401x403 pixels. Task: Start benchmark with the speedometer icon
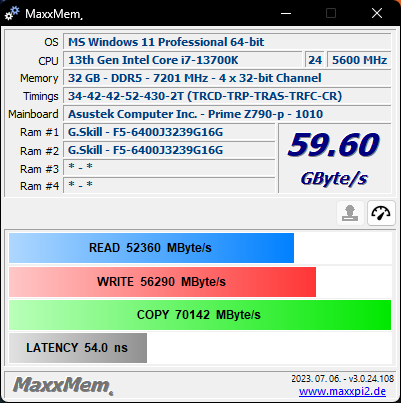point(381,213)
